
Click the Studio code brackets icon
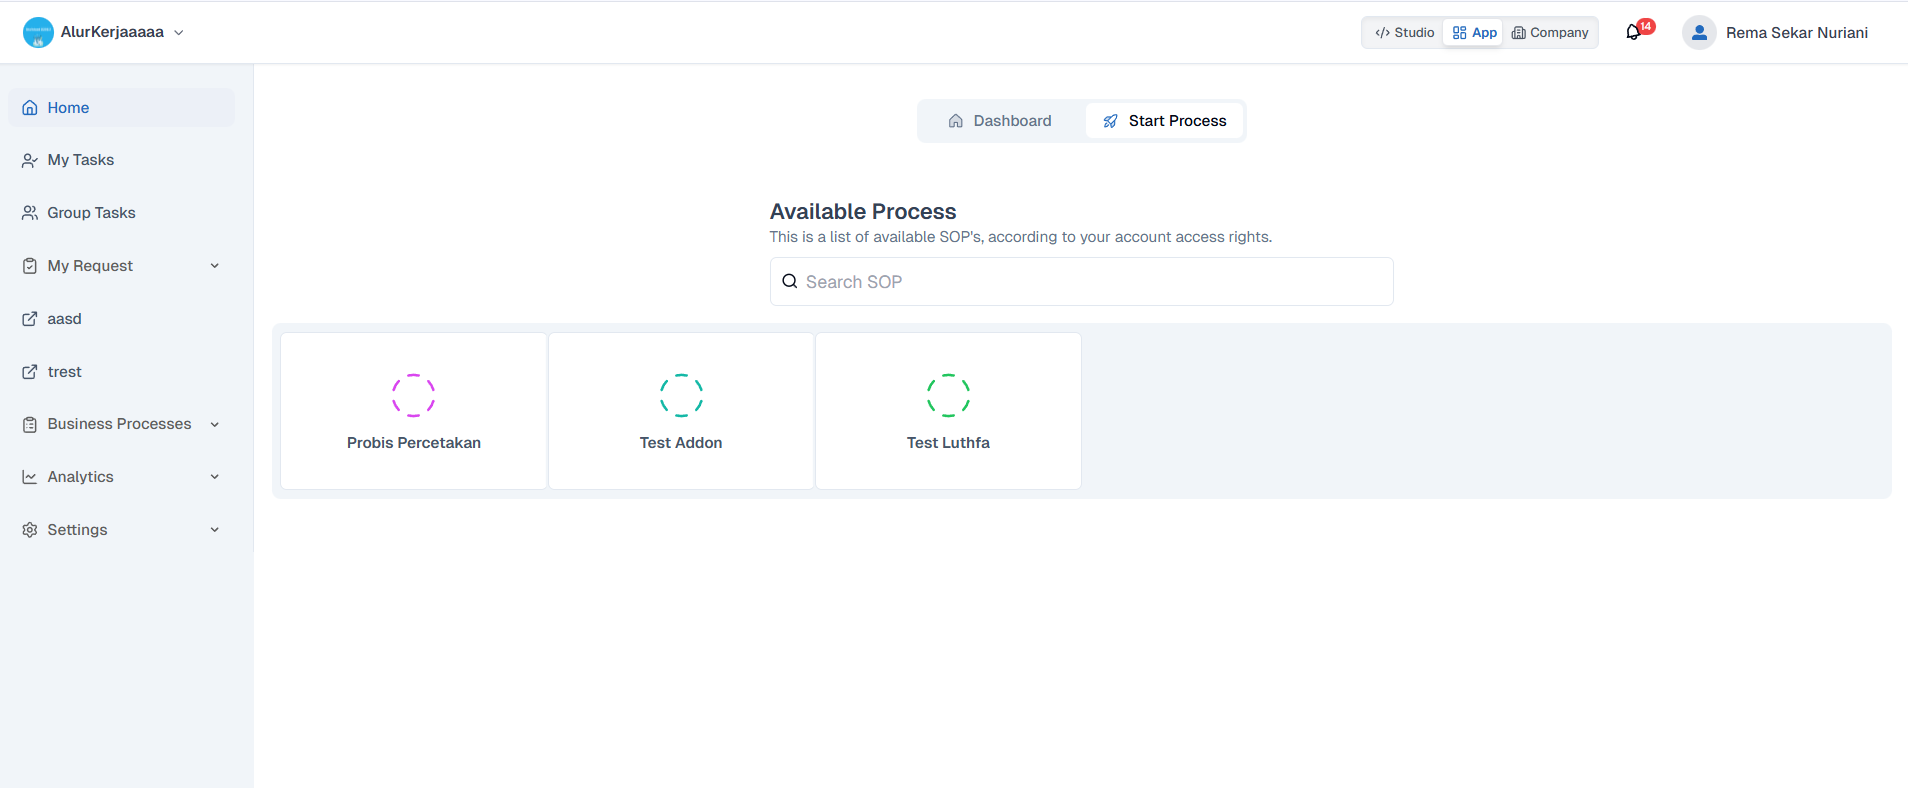pyautogui.click(x=1382, y=33)
